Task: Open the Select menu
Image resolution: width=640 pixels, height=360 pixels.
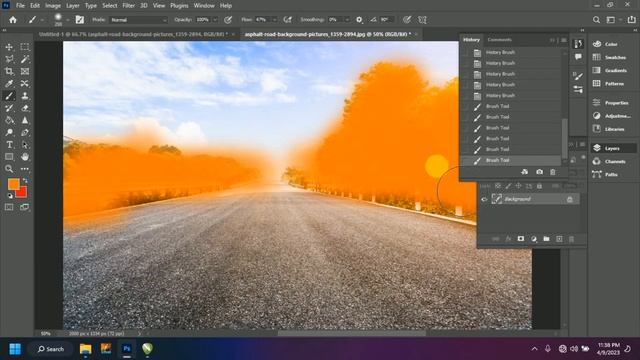Action: click(x=109, y=6)
